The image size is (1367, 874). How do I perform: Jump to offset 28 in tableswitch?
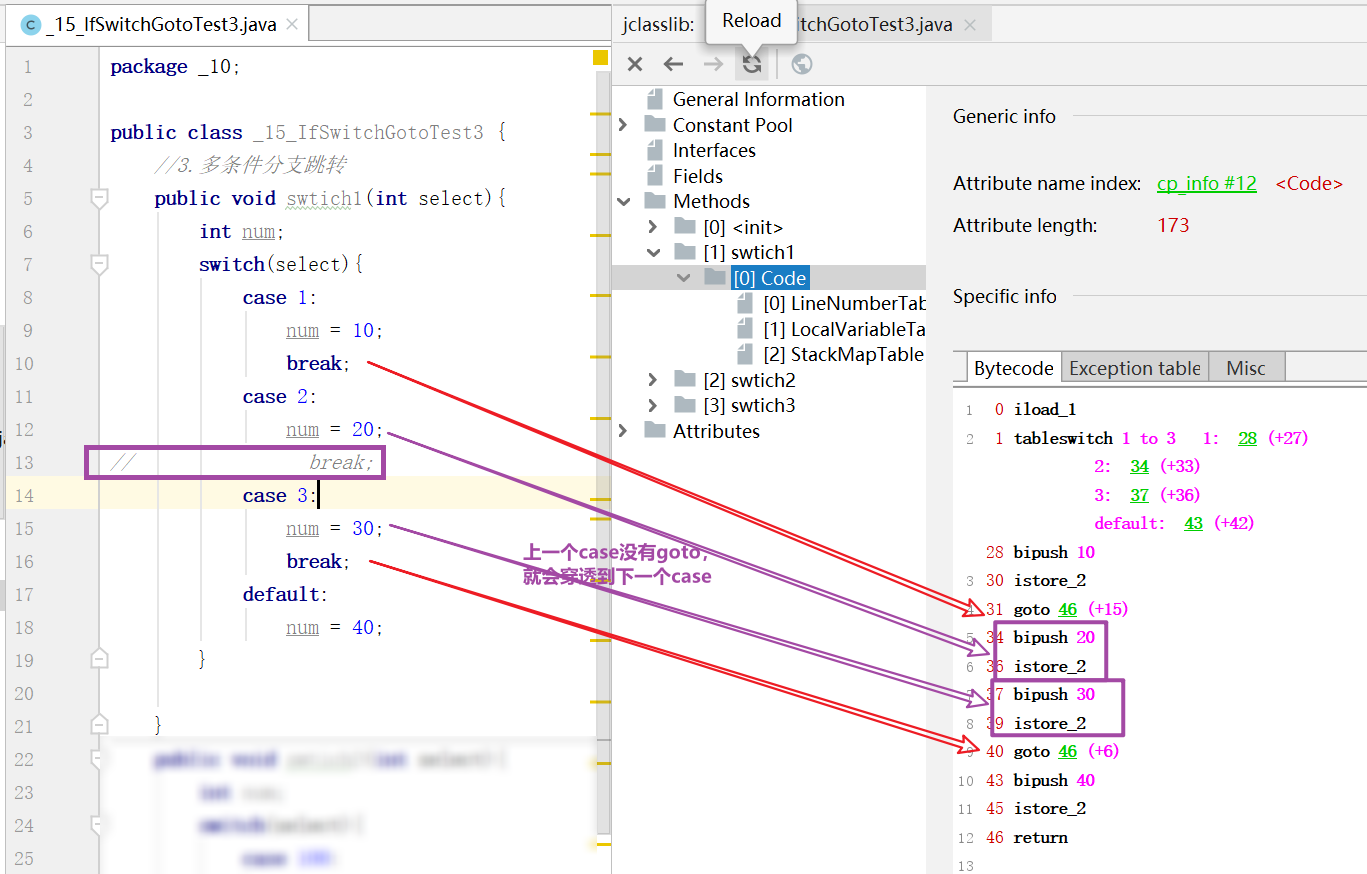click(1247, 438)
